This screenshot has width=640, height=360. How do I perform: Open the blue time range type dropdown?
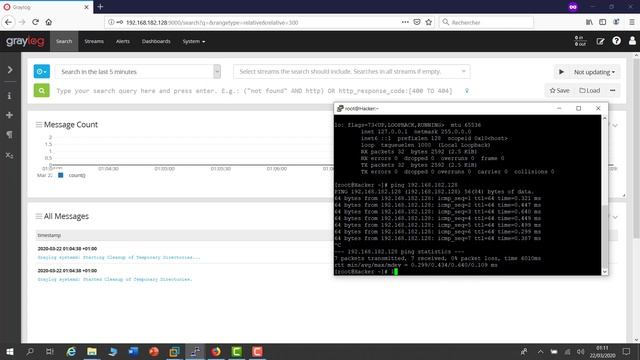pyautogui.click(x=42, y=71)
